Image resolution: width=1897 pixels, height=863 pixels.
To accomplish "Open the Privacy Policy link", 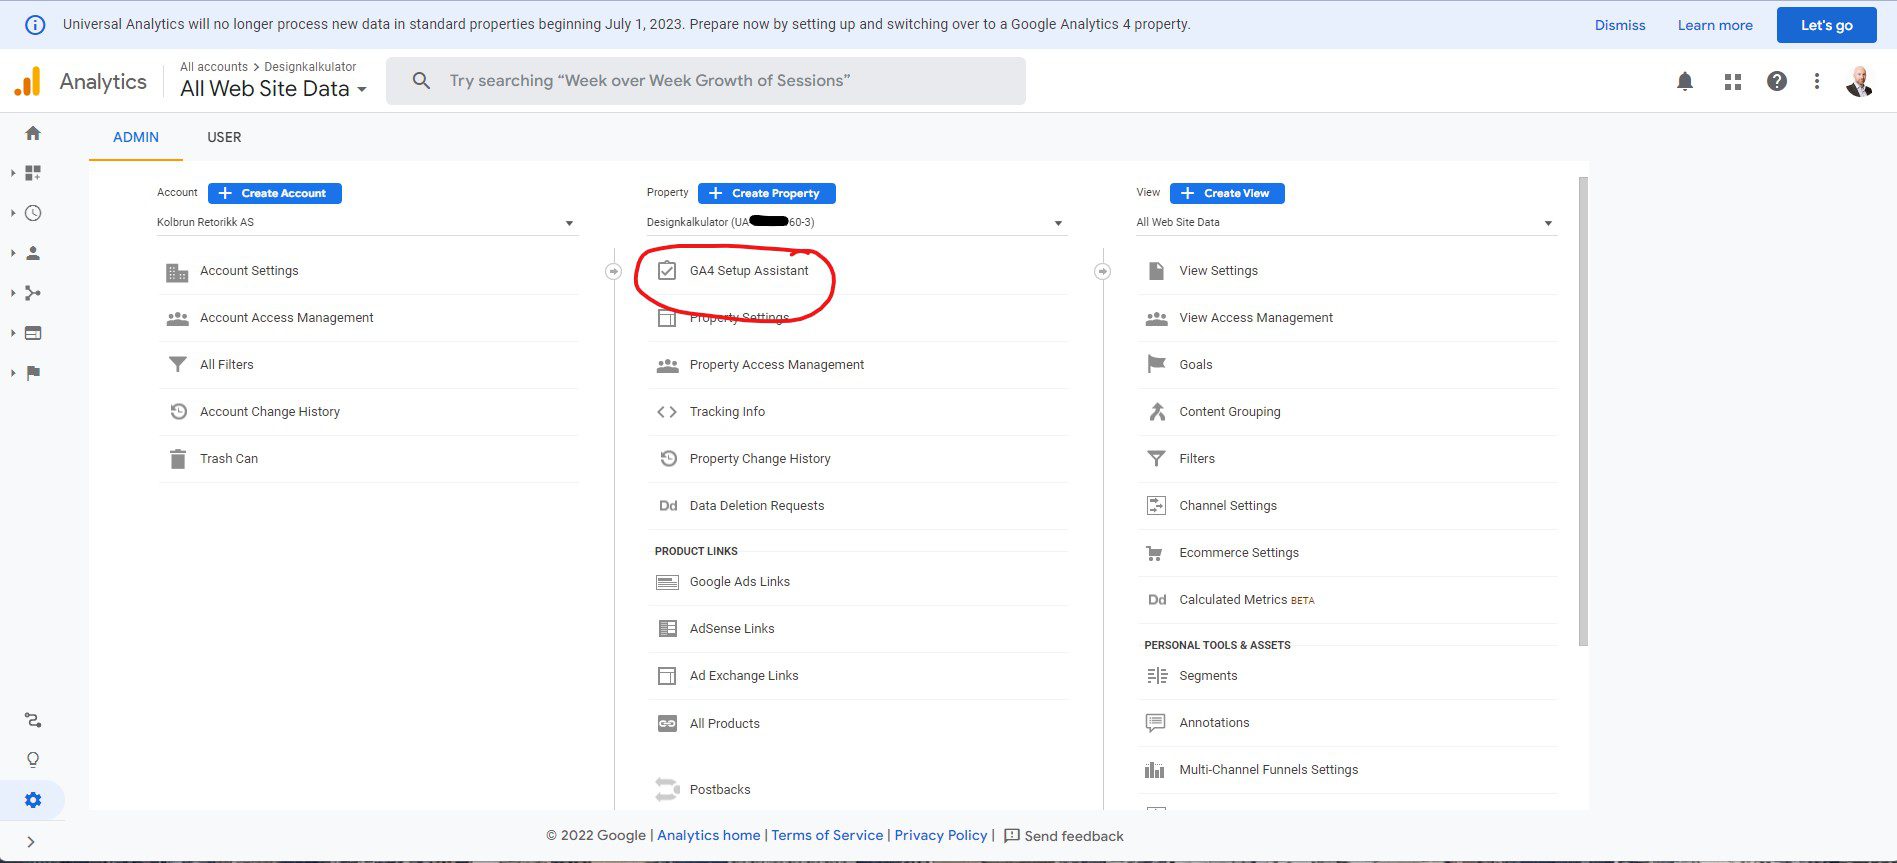I will coord(941,836).
